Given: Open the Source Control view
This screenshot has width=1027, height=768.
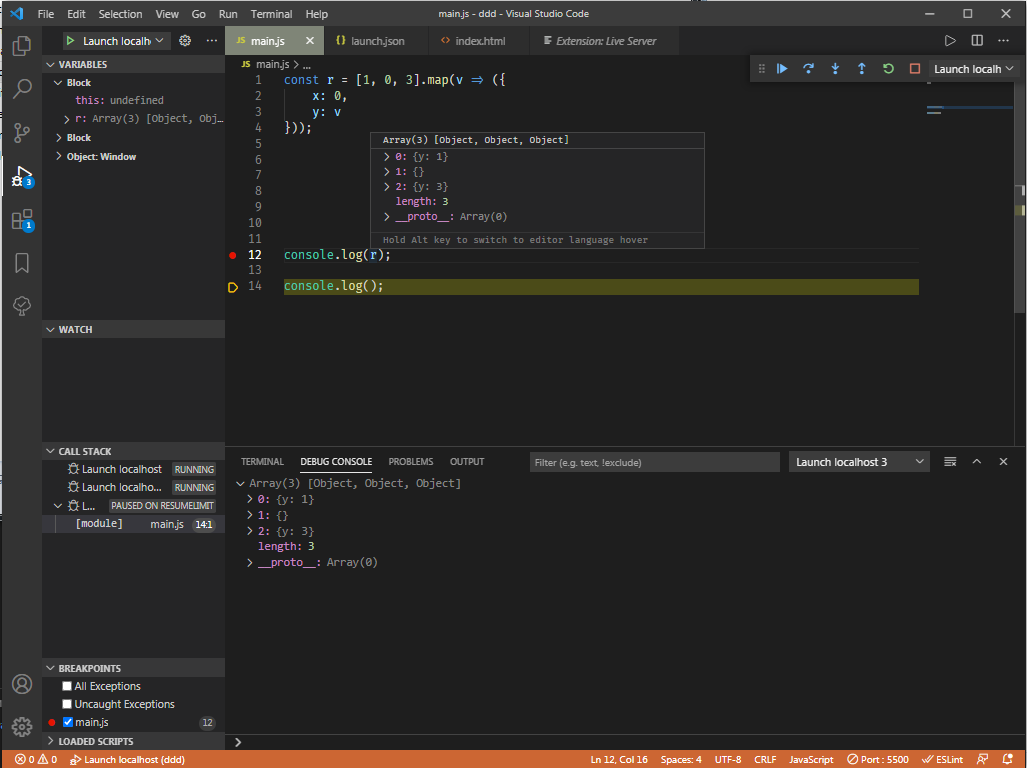Looking at the screenshot, I should (x=22, y=132).
